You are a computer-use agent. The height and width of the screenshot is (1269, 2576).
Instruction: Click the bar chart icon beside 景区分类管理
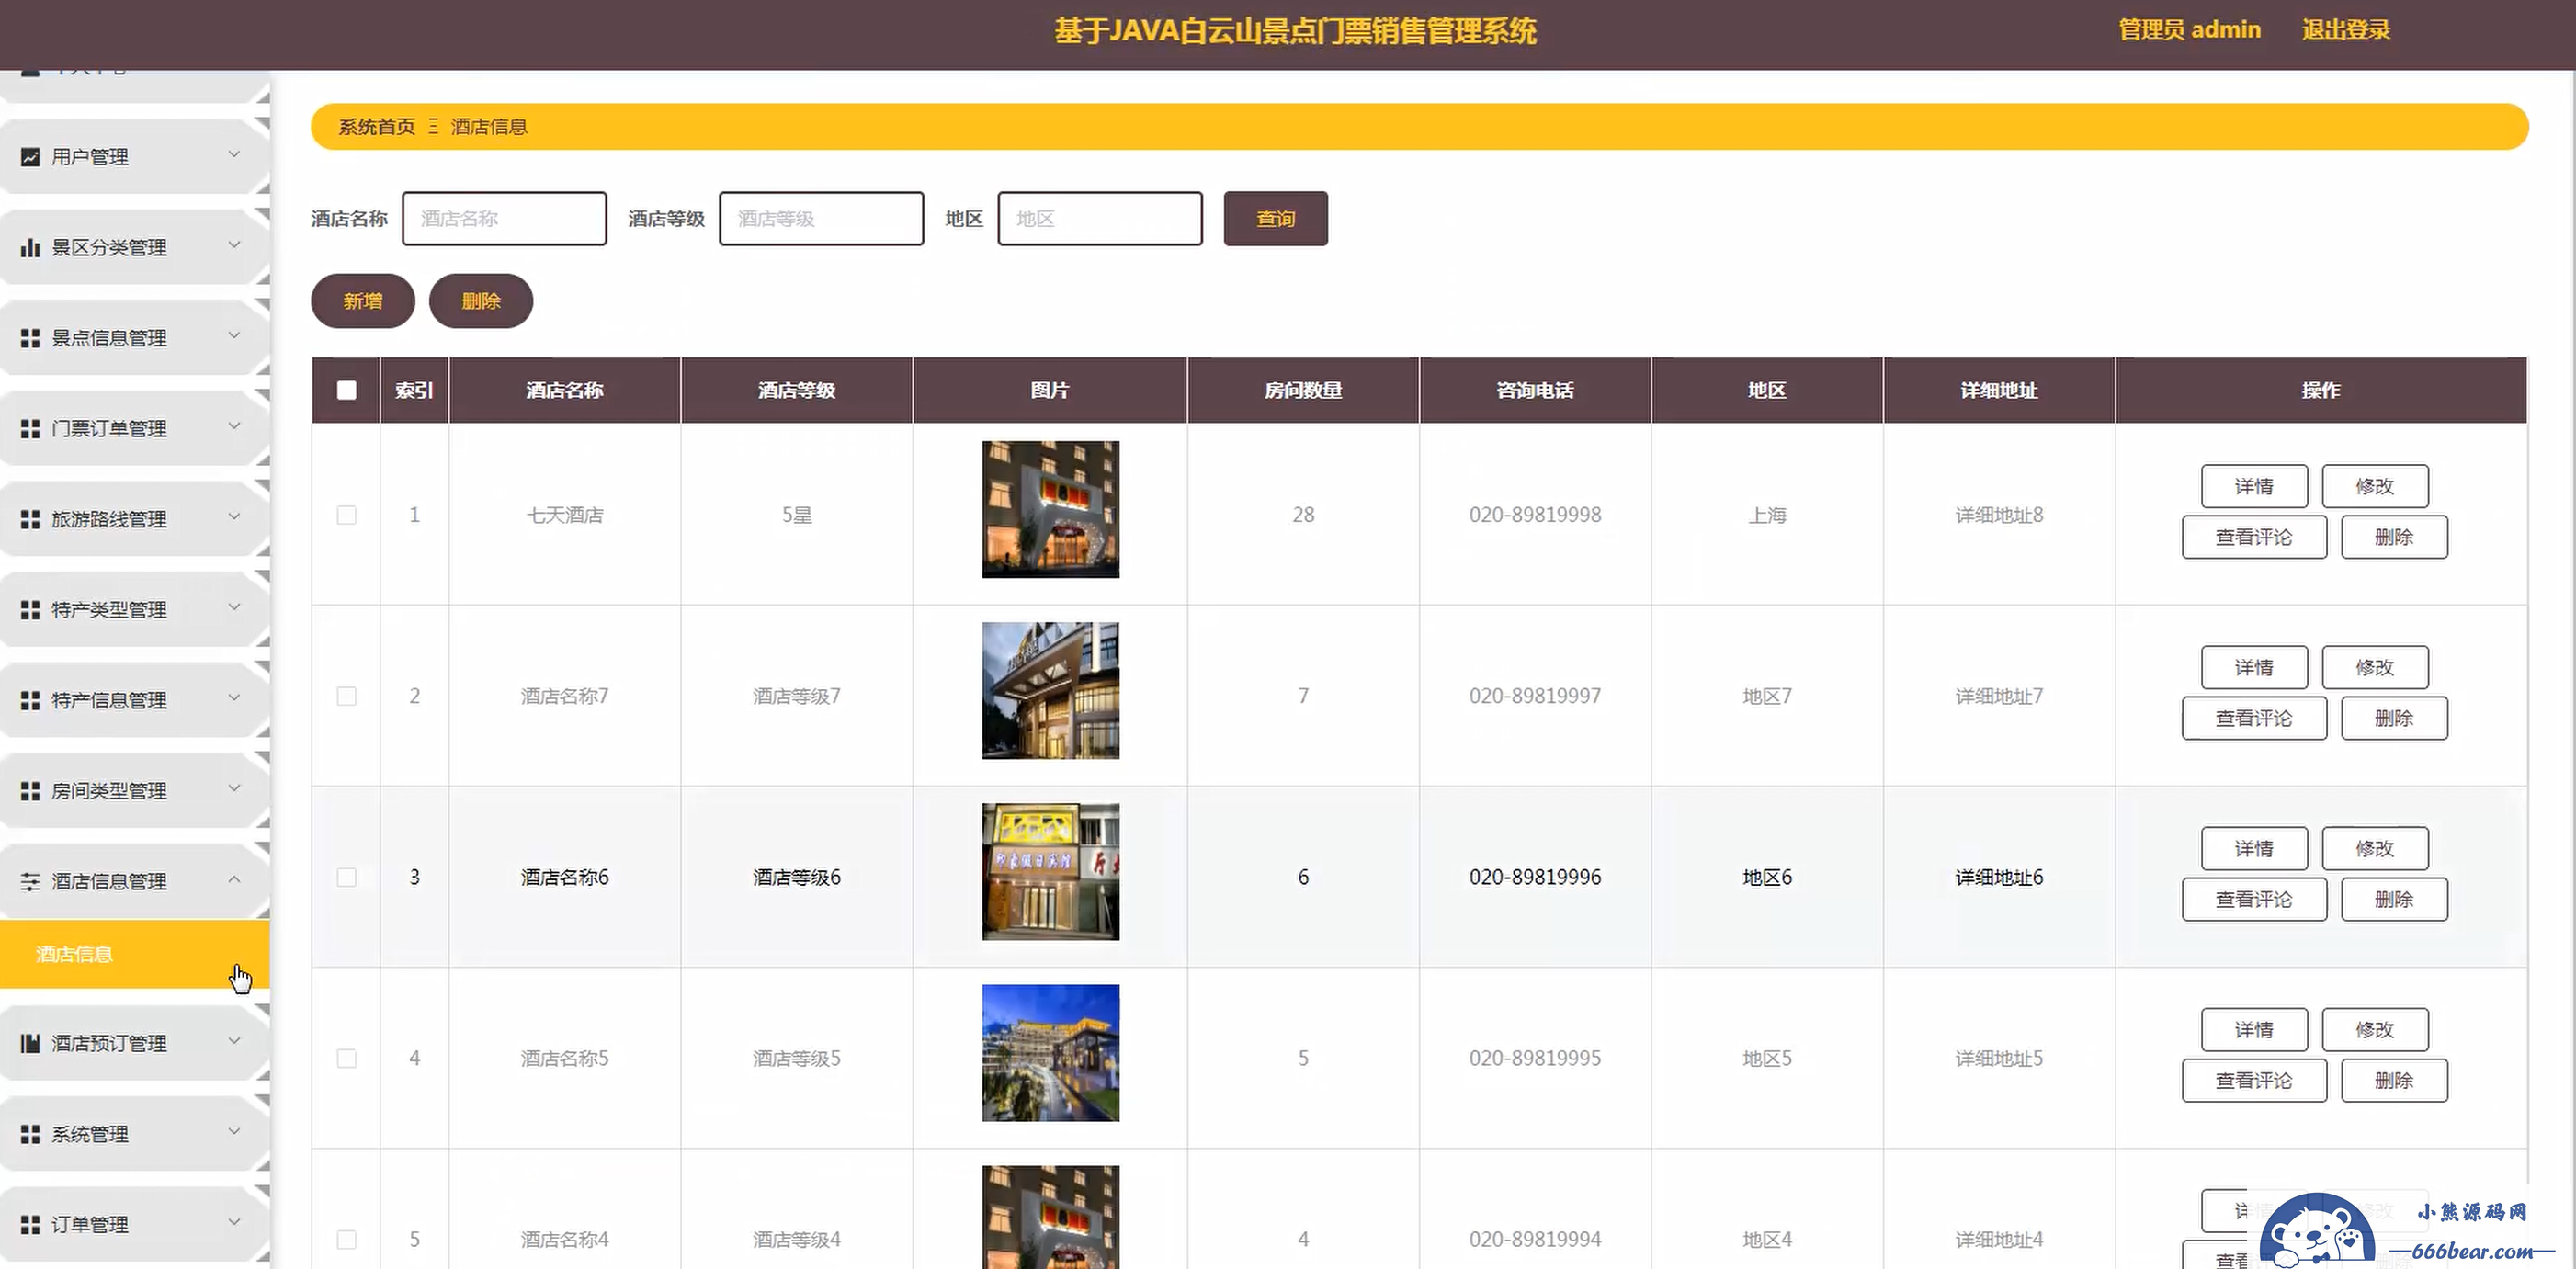point(31,247)
